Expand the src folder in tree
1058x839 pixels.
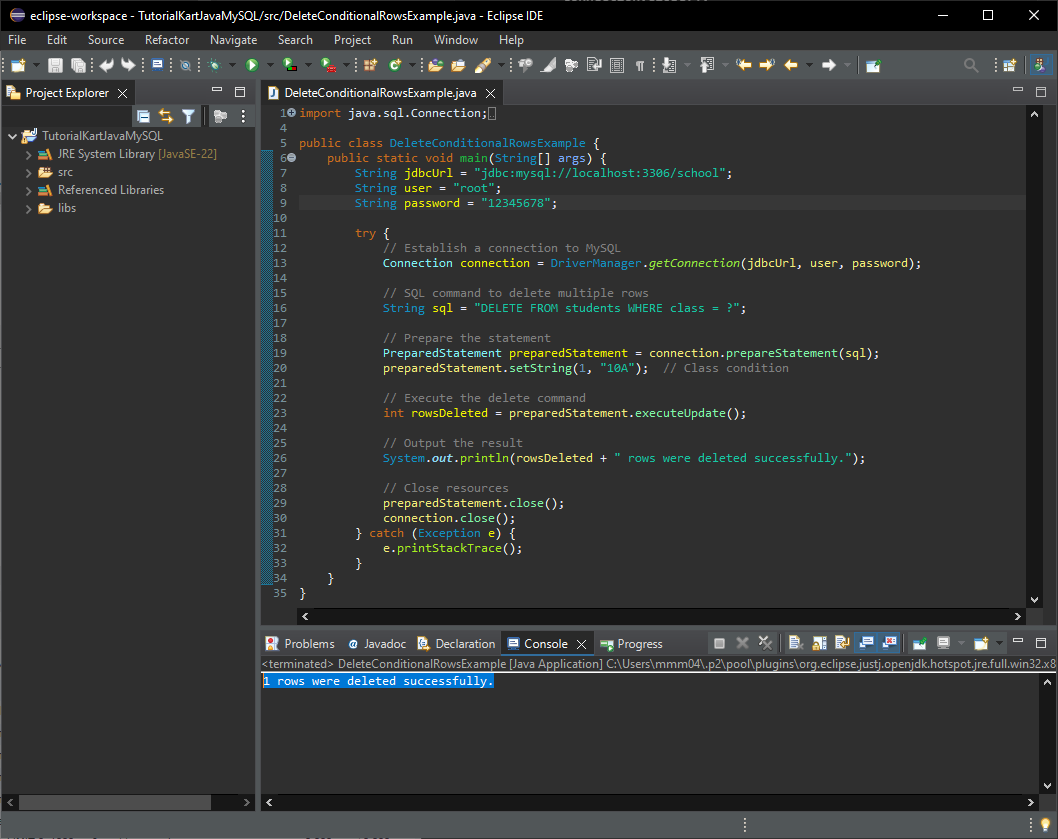point(29,172)
